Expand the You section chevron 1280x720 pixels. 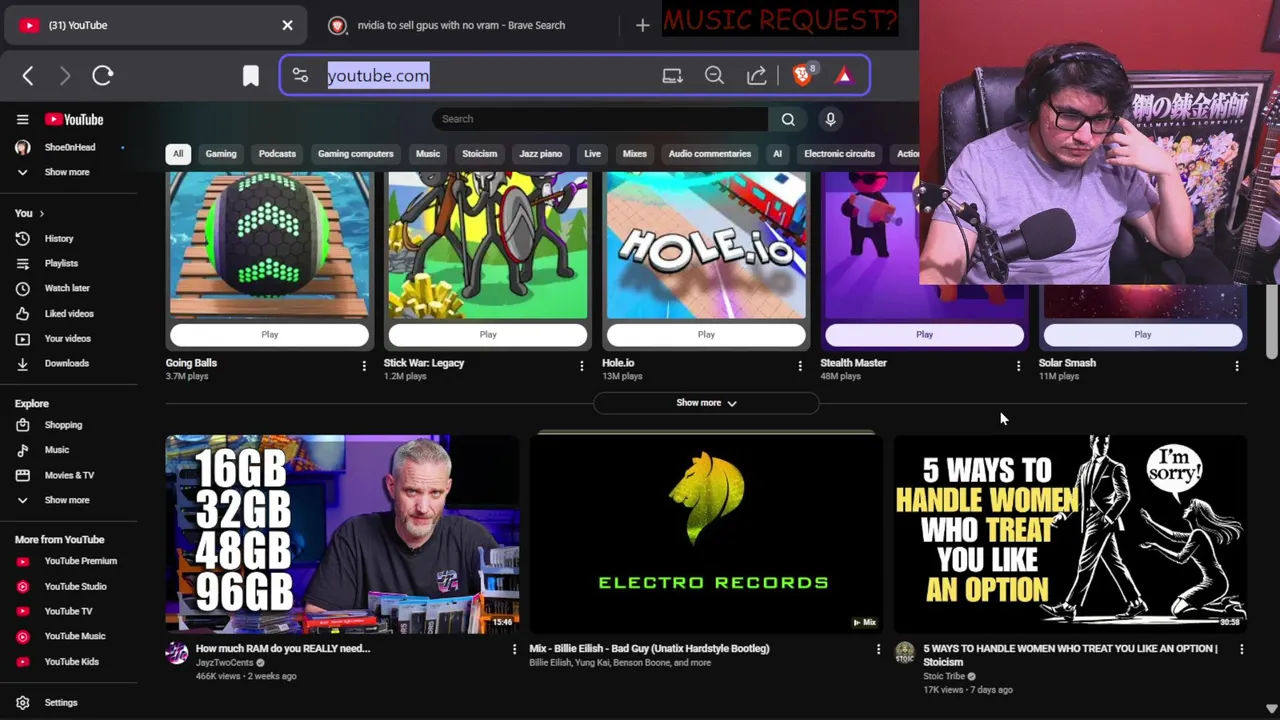point(41,213)
